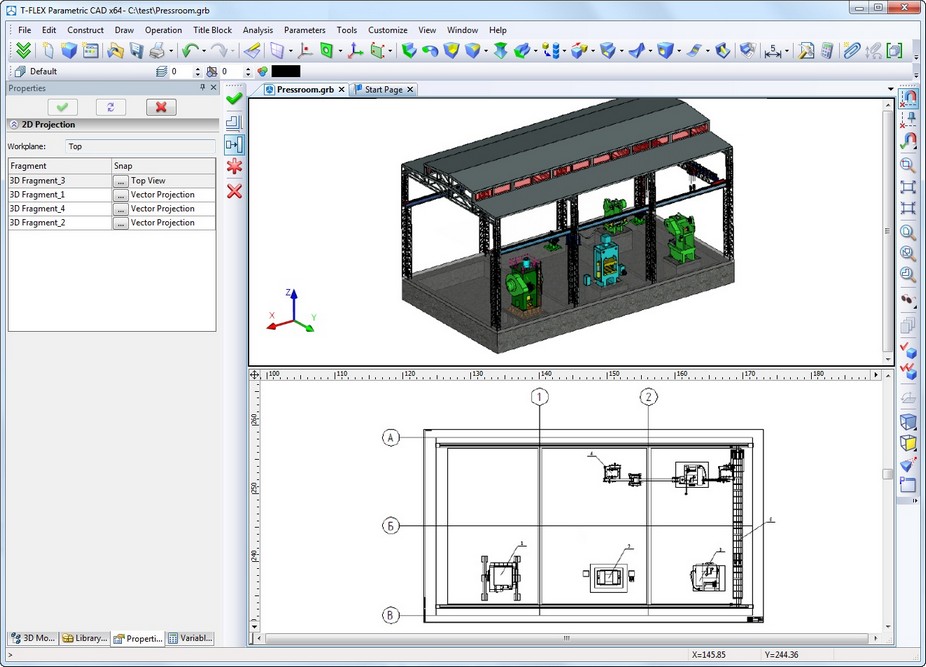Click the red asterisk icon beside Properties
This screenshot has height=667, width=926.
[x=234, y=167]
